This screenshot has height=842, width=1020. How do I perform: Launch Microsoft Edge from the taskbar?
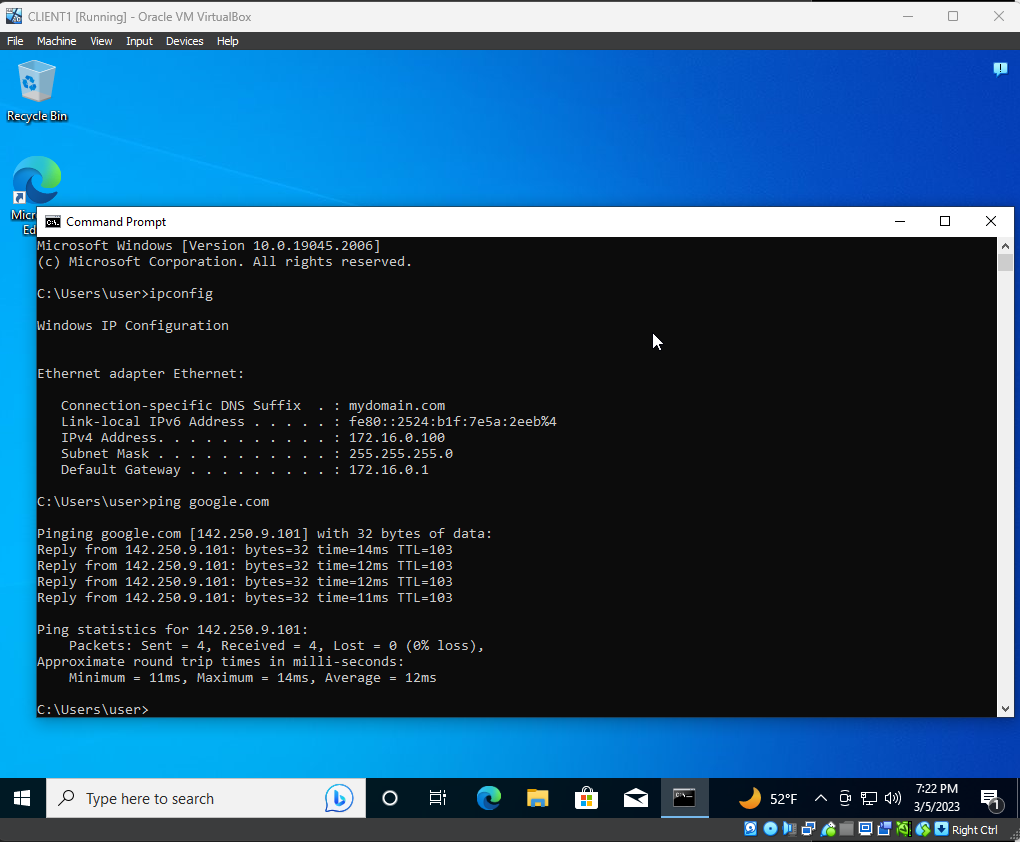[x=488, y=798]
